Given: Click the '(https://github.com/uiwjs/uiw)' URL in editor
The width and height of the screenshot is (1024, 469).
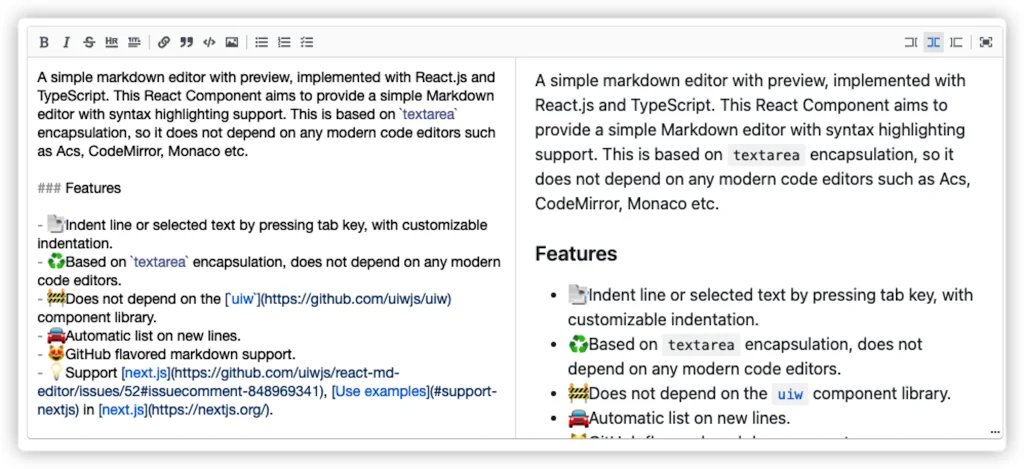Looking at the screenshot, I should pyautogui.click(x=356, y=299).
